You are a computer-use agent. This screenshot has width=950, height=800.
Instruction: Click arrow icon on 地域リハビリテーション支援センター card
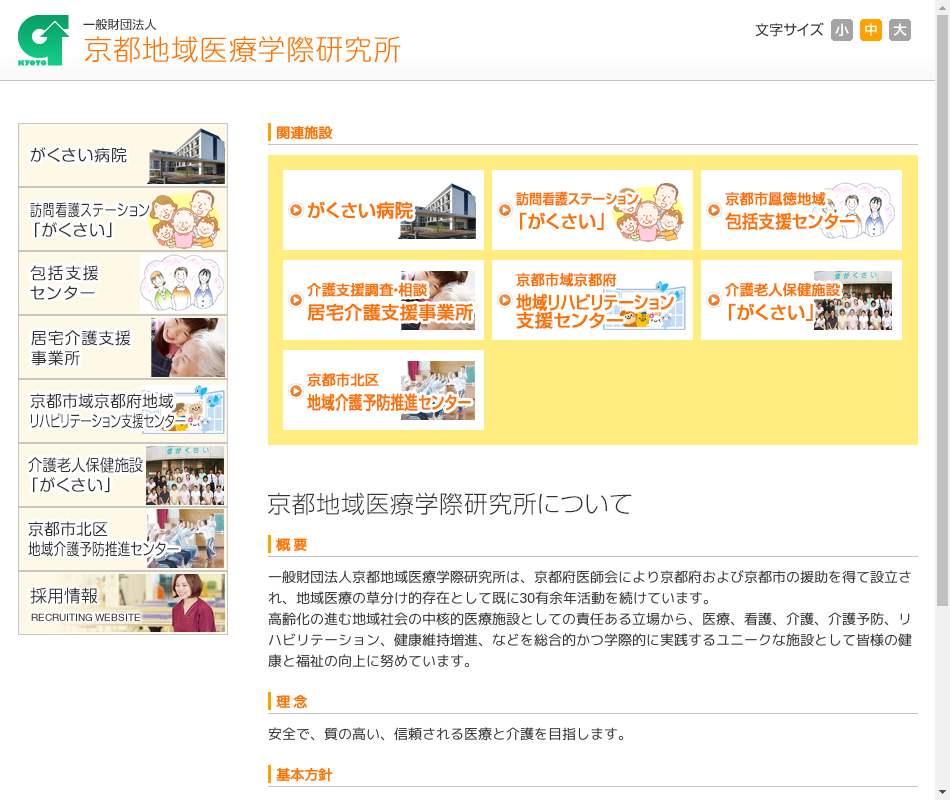click(505, 300)
